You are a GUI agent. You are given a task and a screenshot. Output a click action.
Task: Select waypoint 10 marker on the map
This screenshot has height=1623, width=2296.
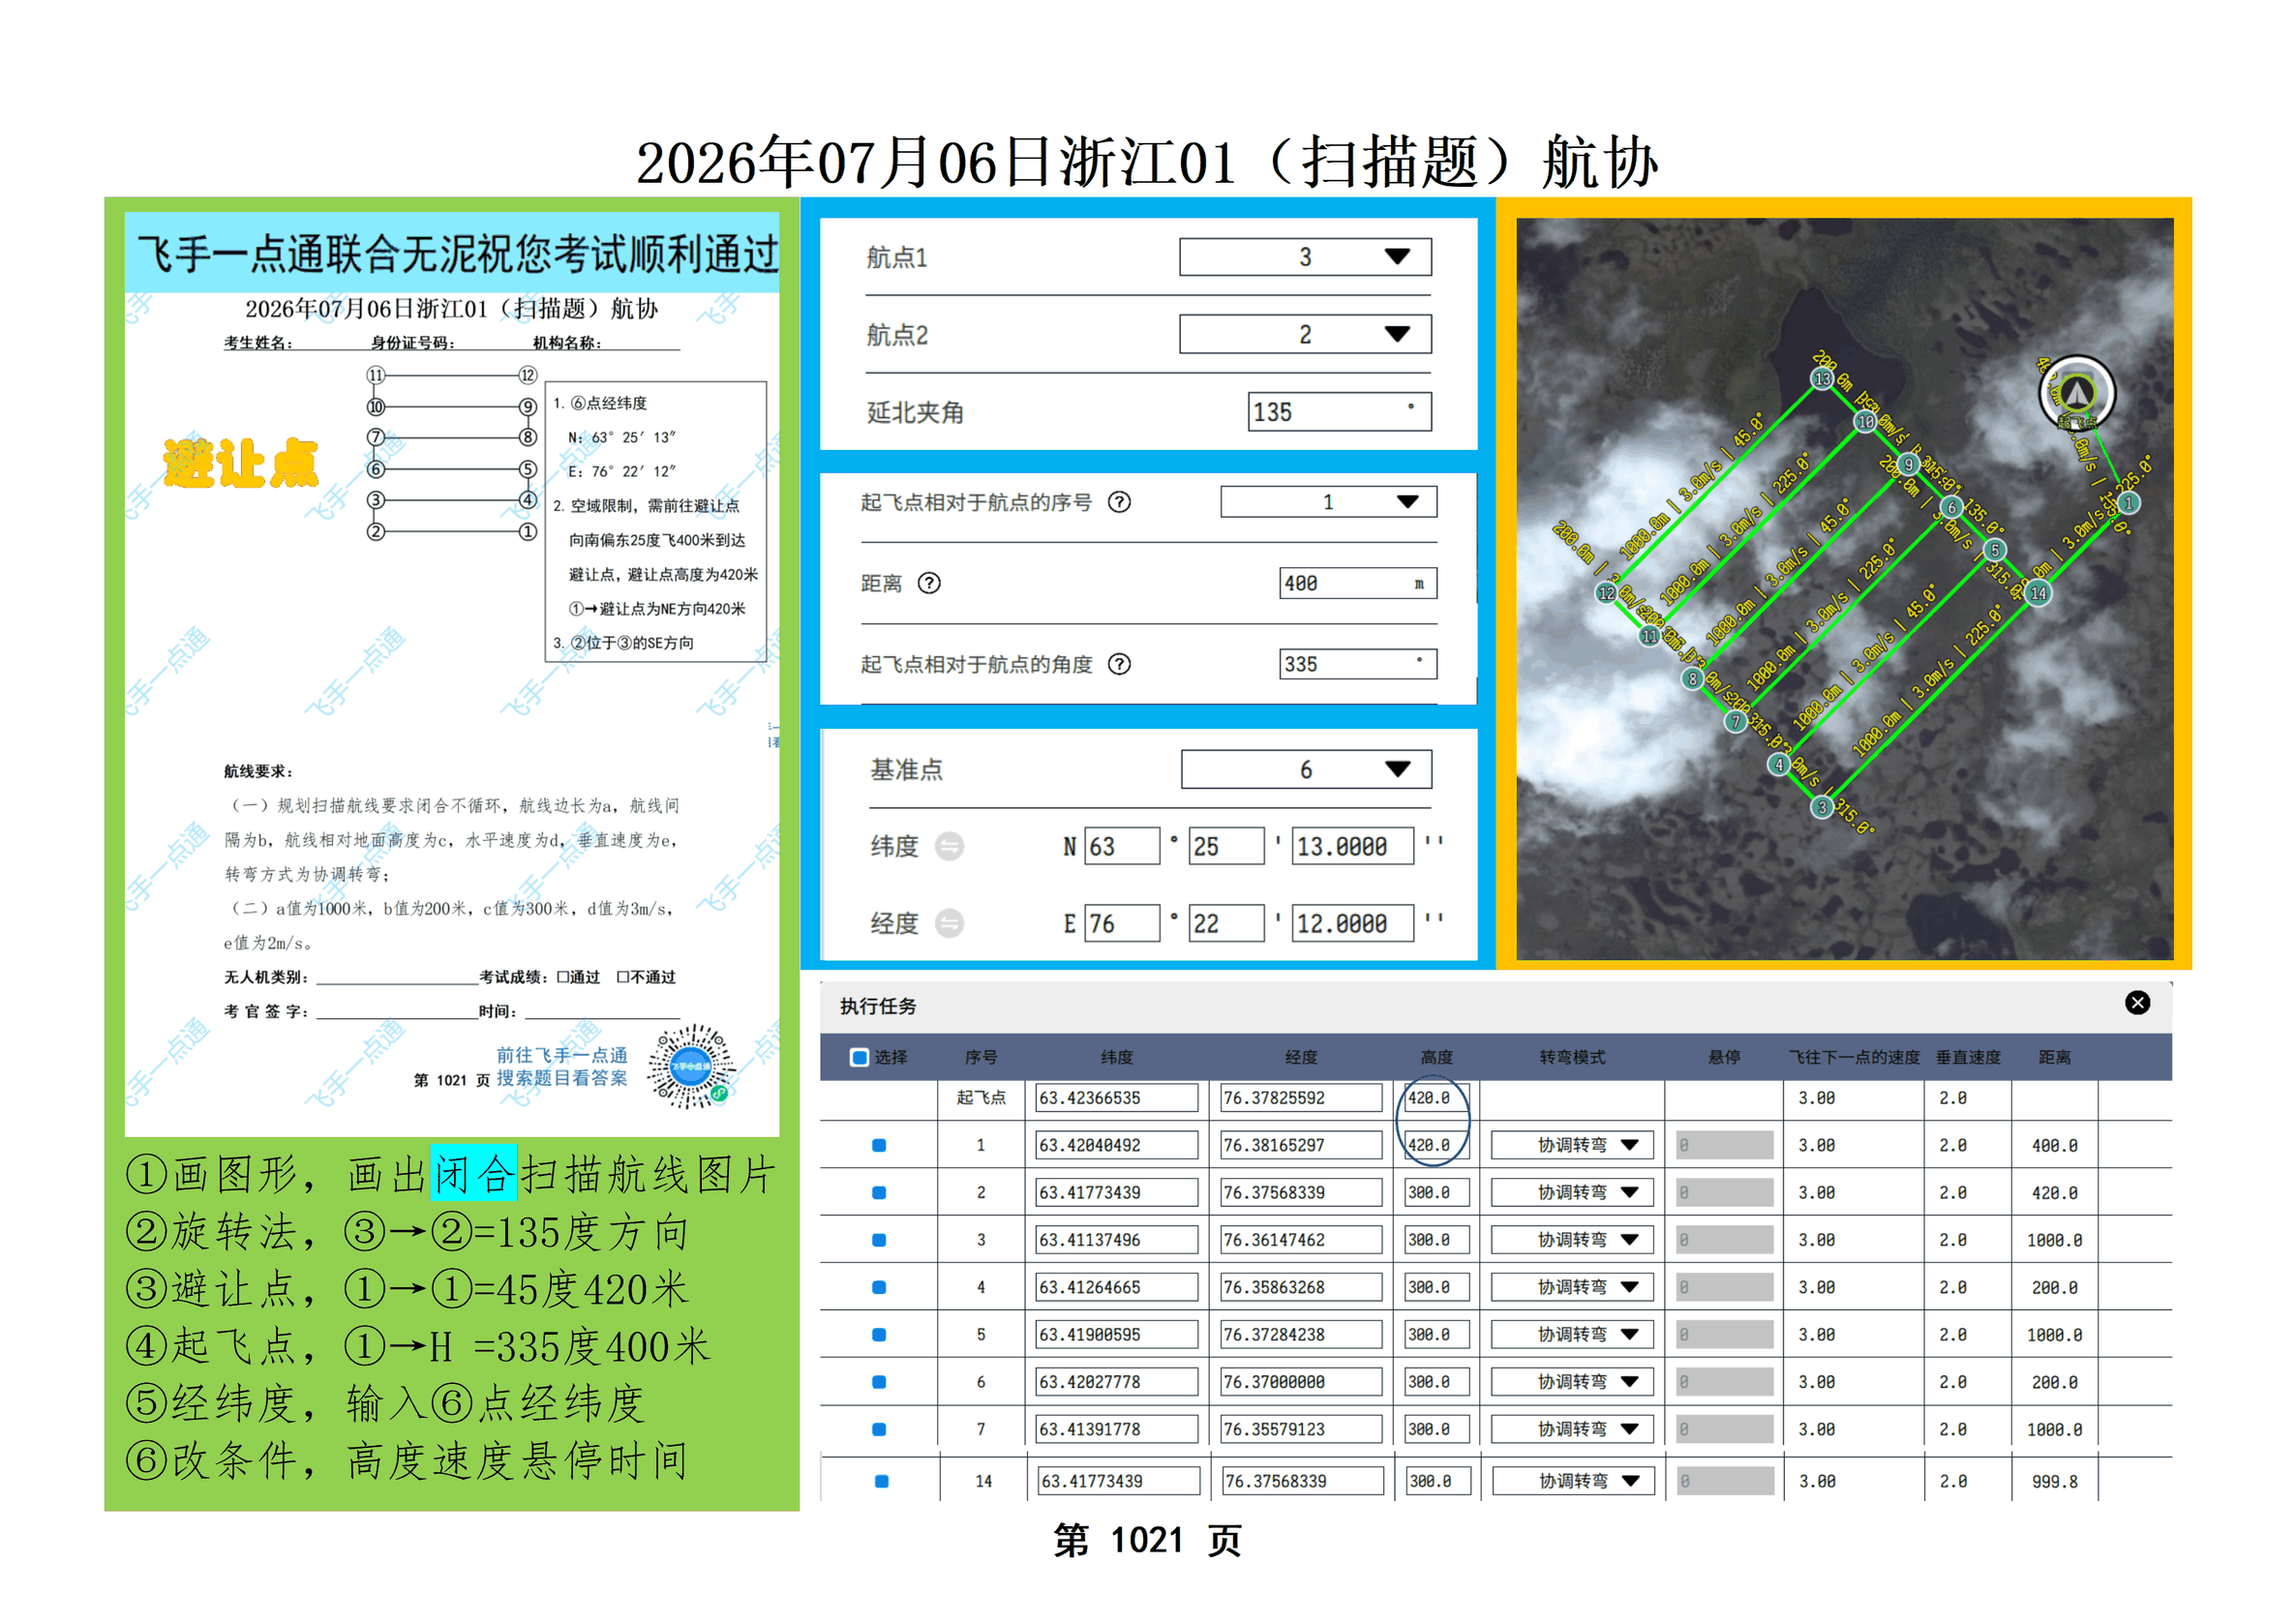(1866, 422)
